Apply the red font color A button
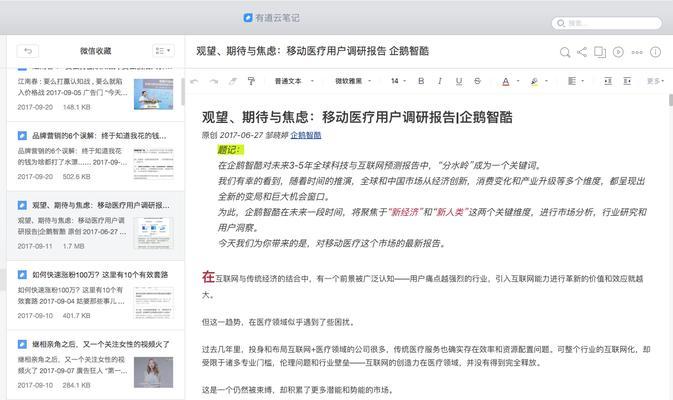 [x=506, y=81]
